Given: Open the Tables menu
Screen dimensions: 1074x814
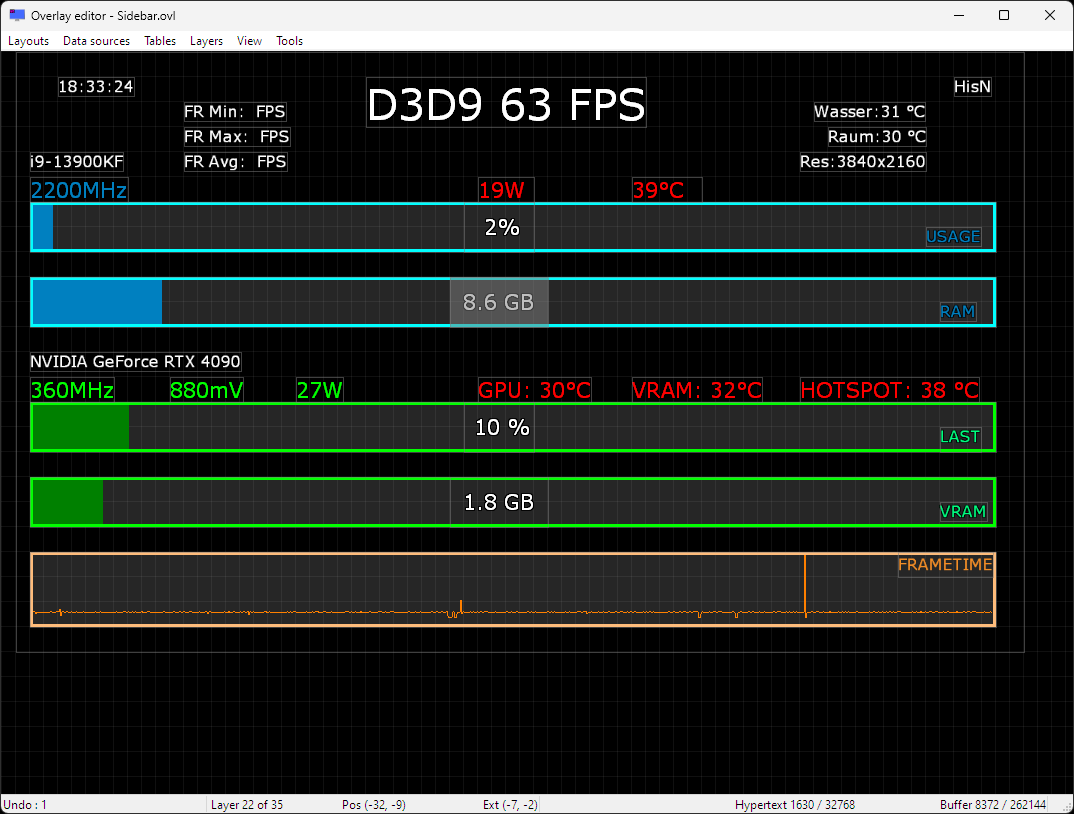Looking at the screenshot, I should pos(160,41).
